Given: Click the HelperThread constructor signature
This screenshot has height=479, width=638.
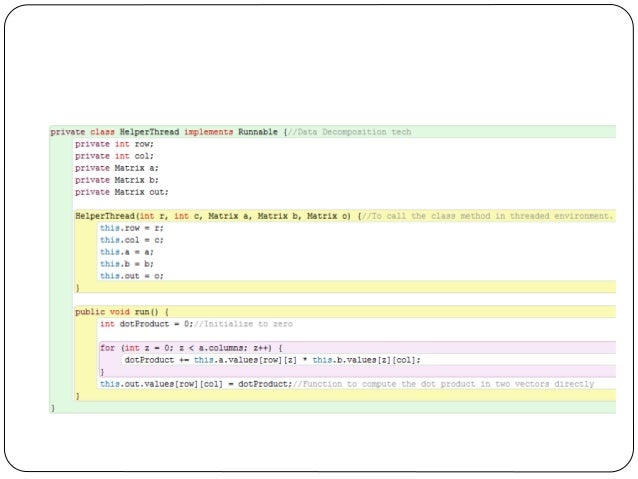Looking at the screenshot, I should (x=213, y=216).
